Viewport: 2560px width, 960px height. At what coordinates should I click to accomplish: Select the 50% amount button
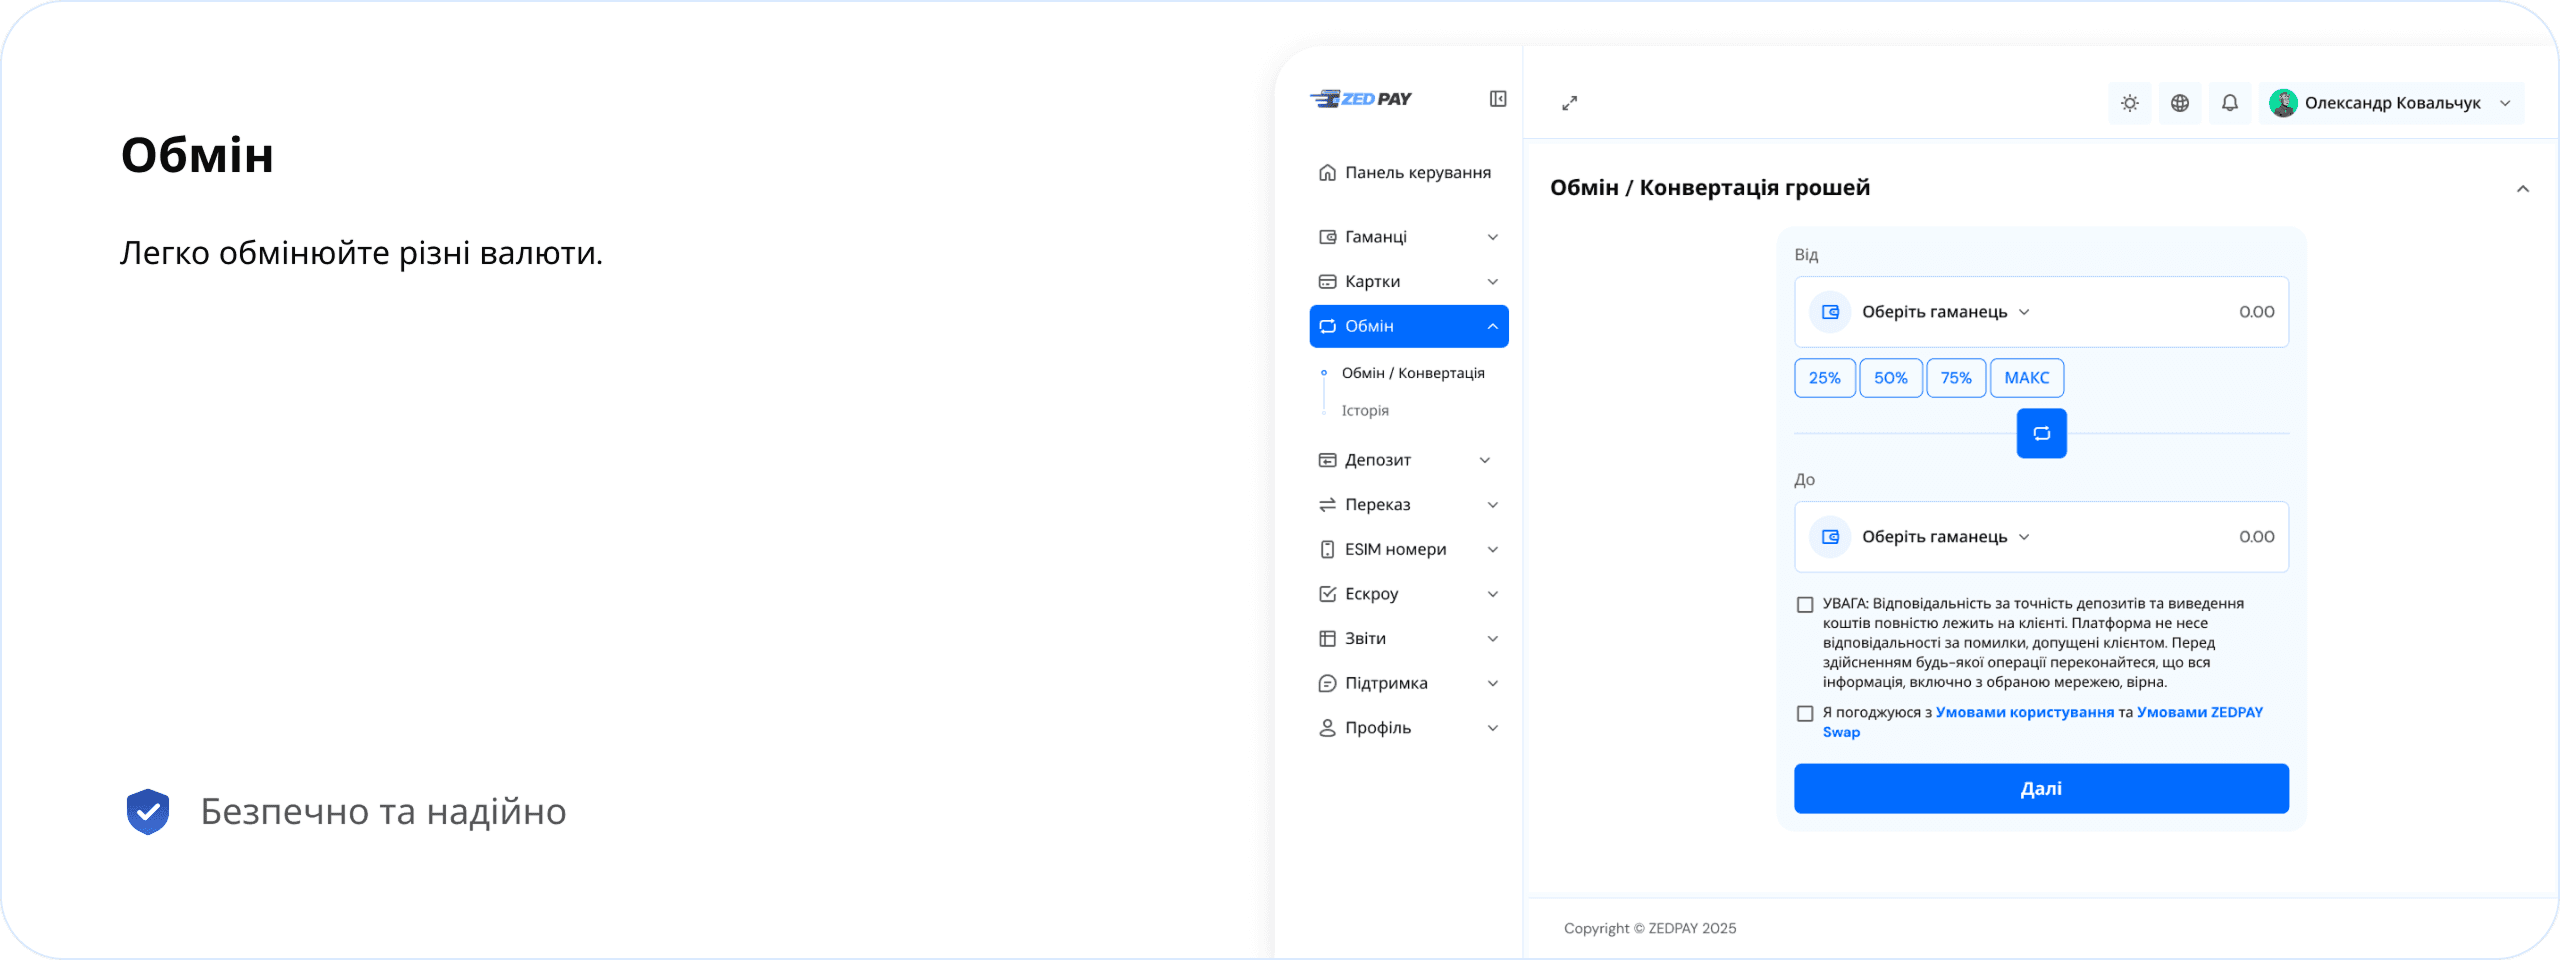pyautogui.click(x=1890, y=378)
